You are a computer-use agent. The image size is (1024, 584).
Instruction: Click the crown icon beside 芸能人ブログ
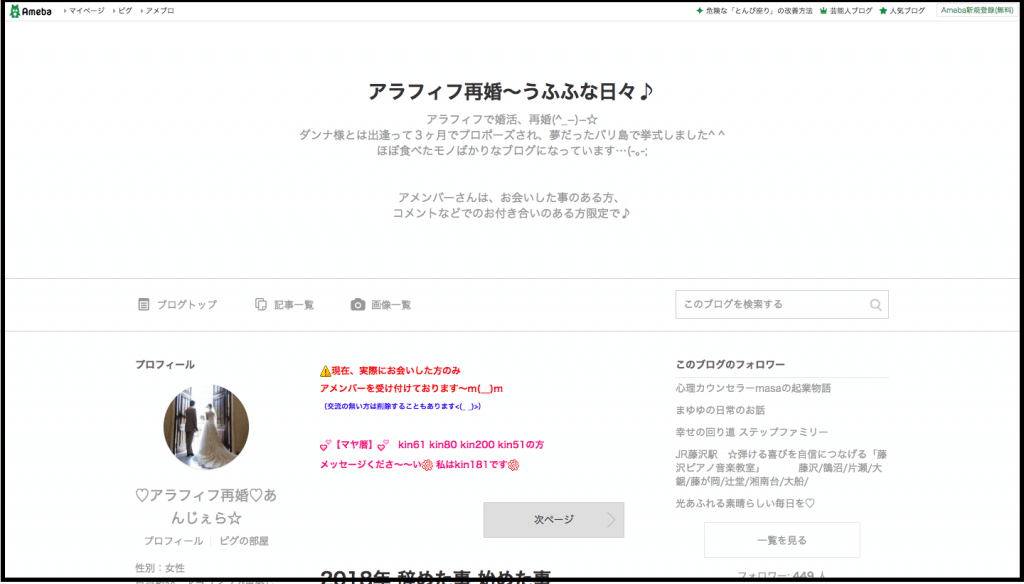click(823, 11)
